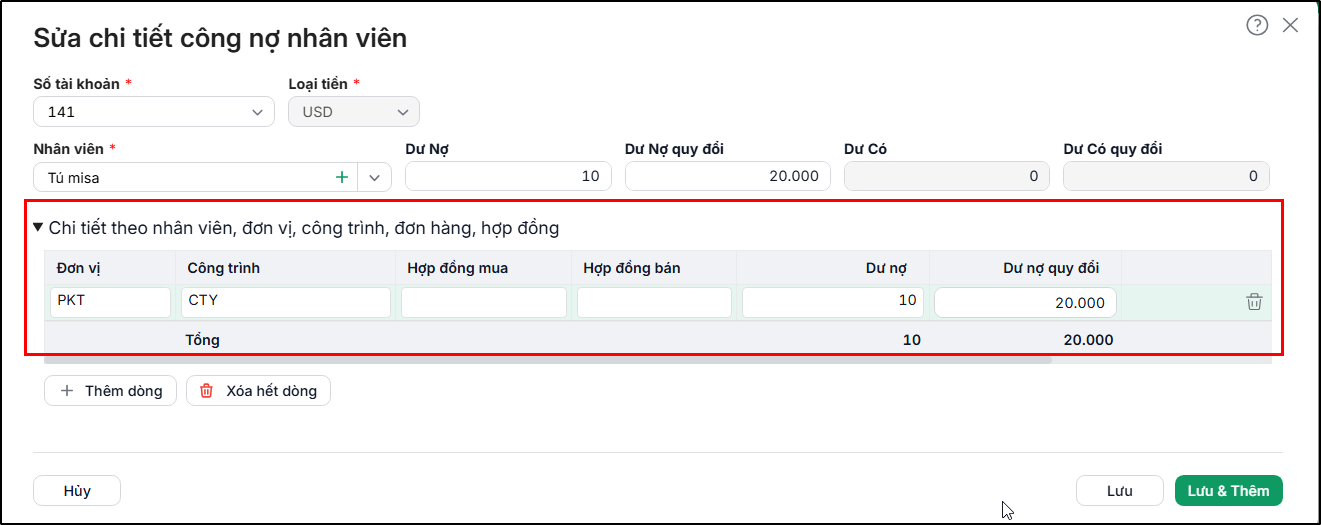The width and height of the screenshot is (1321, 525).
Task: Click the empty Hợp đồng mua cell
Action: click(x=484, y=302)
